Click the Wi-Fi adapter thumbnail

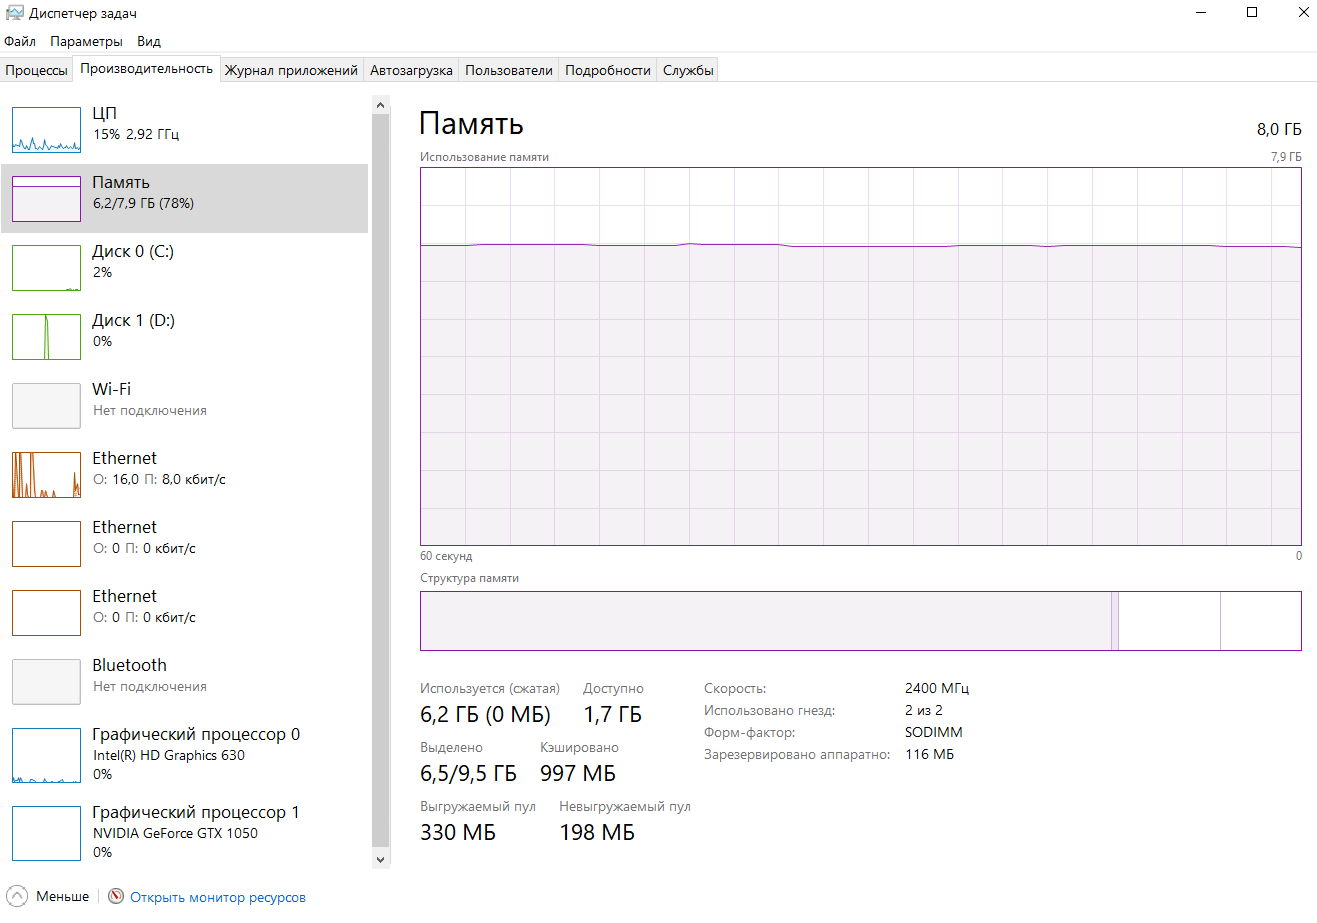46,406
